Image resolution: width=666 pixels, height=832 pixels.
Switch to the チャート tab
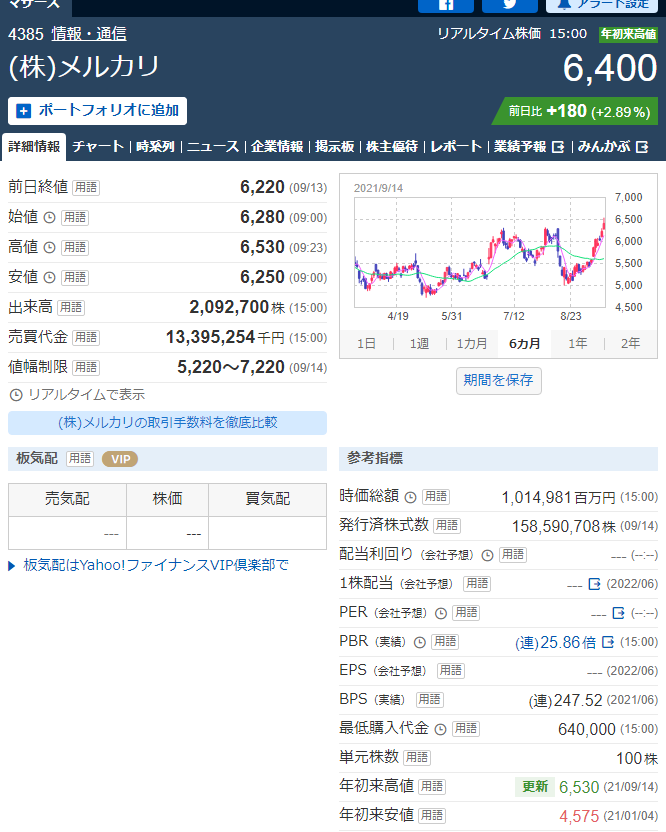pyautogui.click(x=98, y=146)
